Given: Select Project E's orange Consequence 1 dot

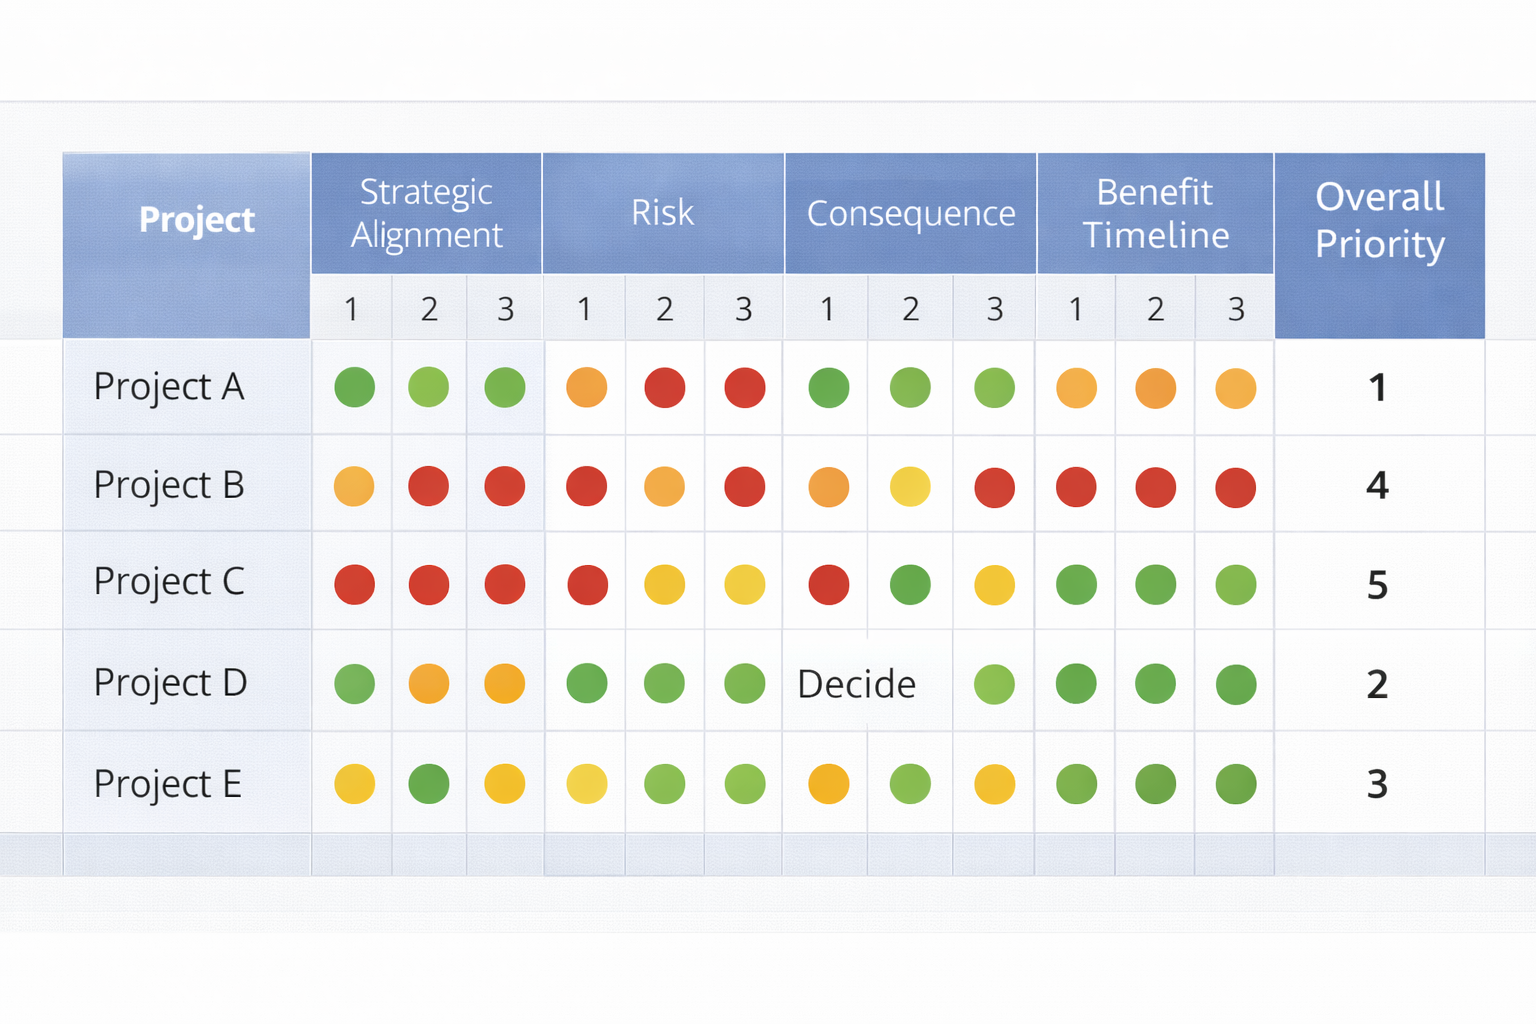Looking at the screenshot, I should coord(829,784).
